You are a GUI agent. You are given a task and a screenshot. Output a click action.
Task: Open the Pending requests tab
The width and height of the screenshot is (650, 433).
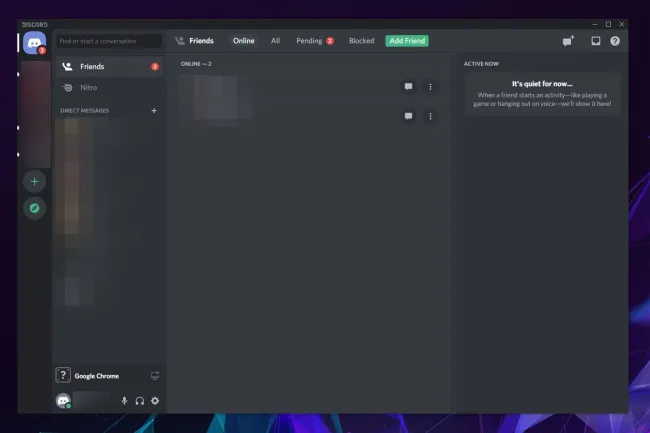point(315,41)
